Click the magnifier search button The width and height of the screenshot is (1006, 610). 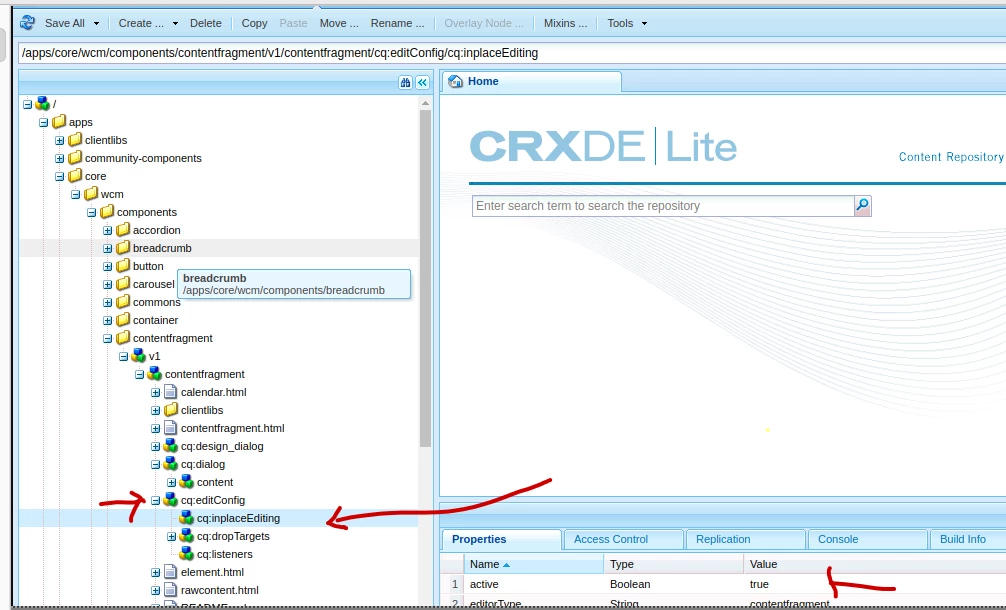click(x=862, y=206)
